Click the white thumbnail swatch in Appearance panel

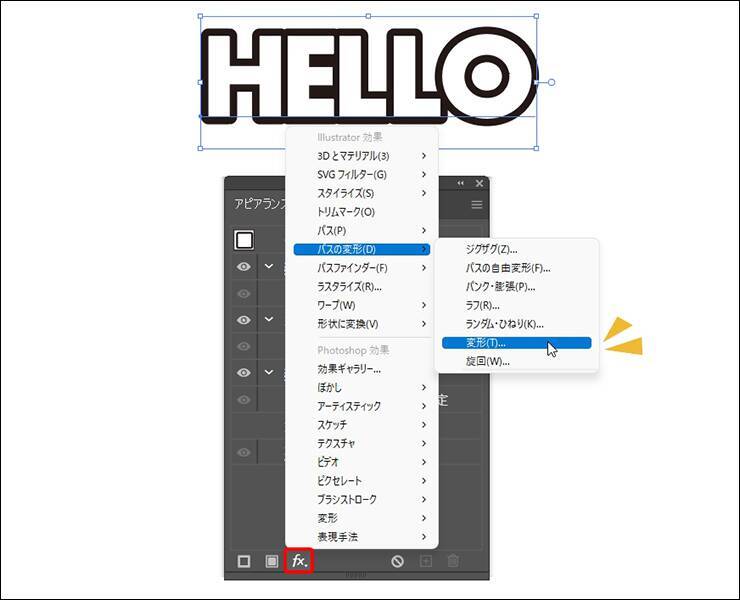tap(244, 240)
